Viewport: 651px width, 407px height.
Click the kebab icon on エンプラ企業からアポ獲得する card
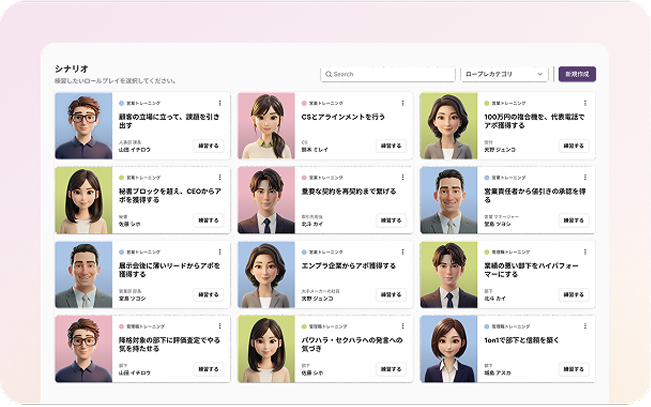(404, 252)
